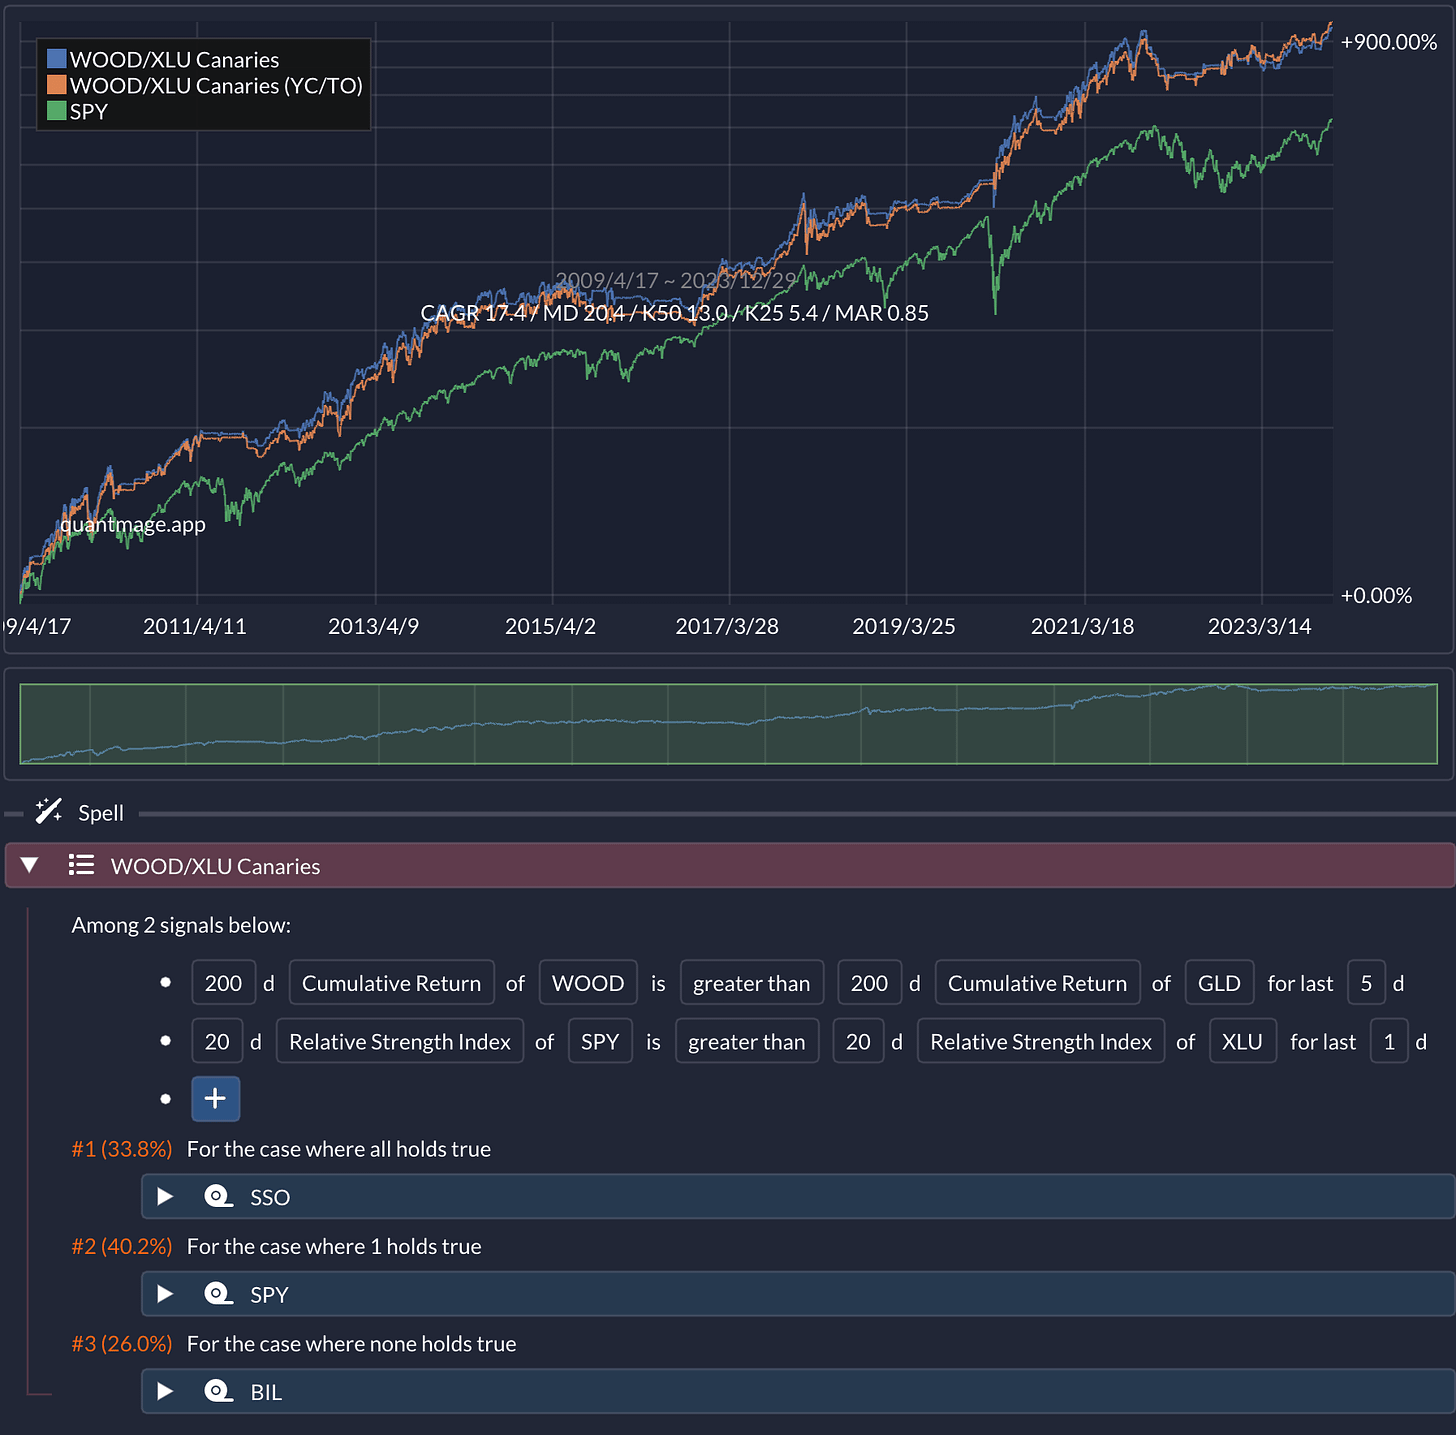Edit the 20 d period field before XLU RSI
Image resolution: width=1456 pixels, height=1435 pixels.
(858, 1041)
